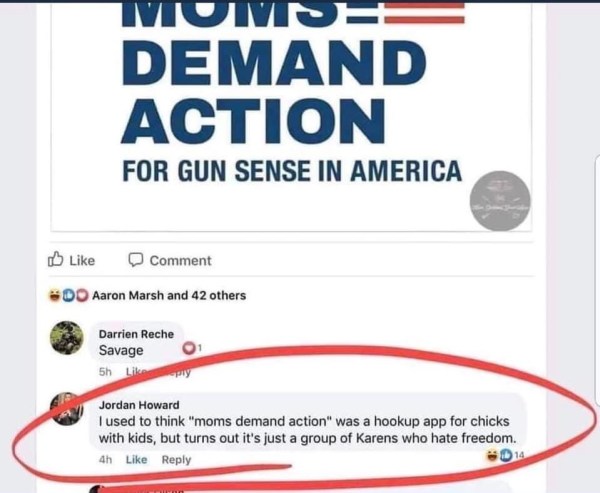Open Darrien Reche's profile name link
The height and width of the screenshot is (493, 600).
(x=136, y=334)
